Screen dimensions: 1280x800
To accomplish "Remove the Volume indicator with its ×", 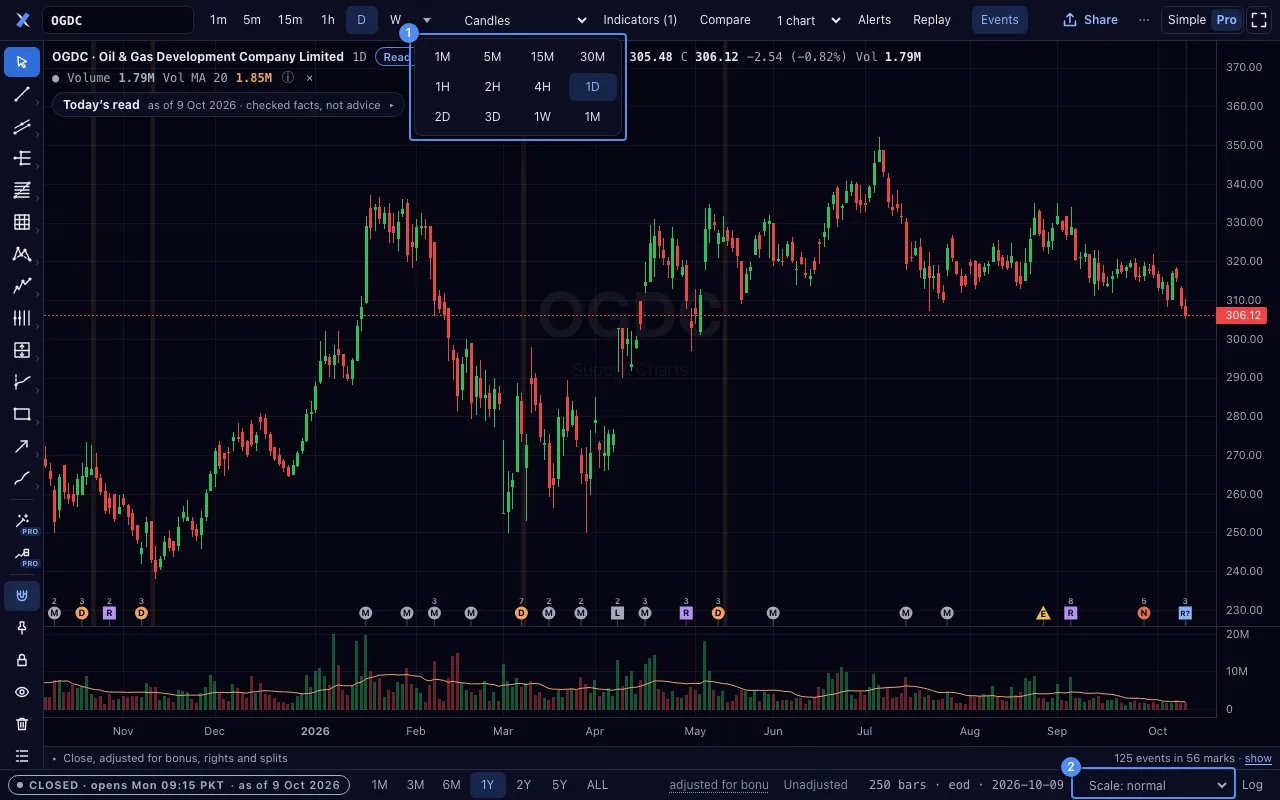I will click(x=309, y=77).
